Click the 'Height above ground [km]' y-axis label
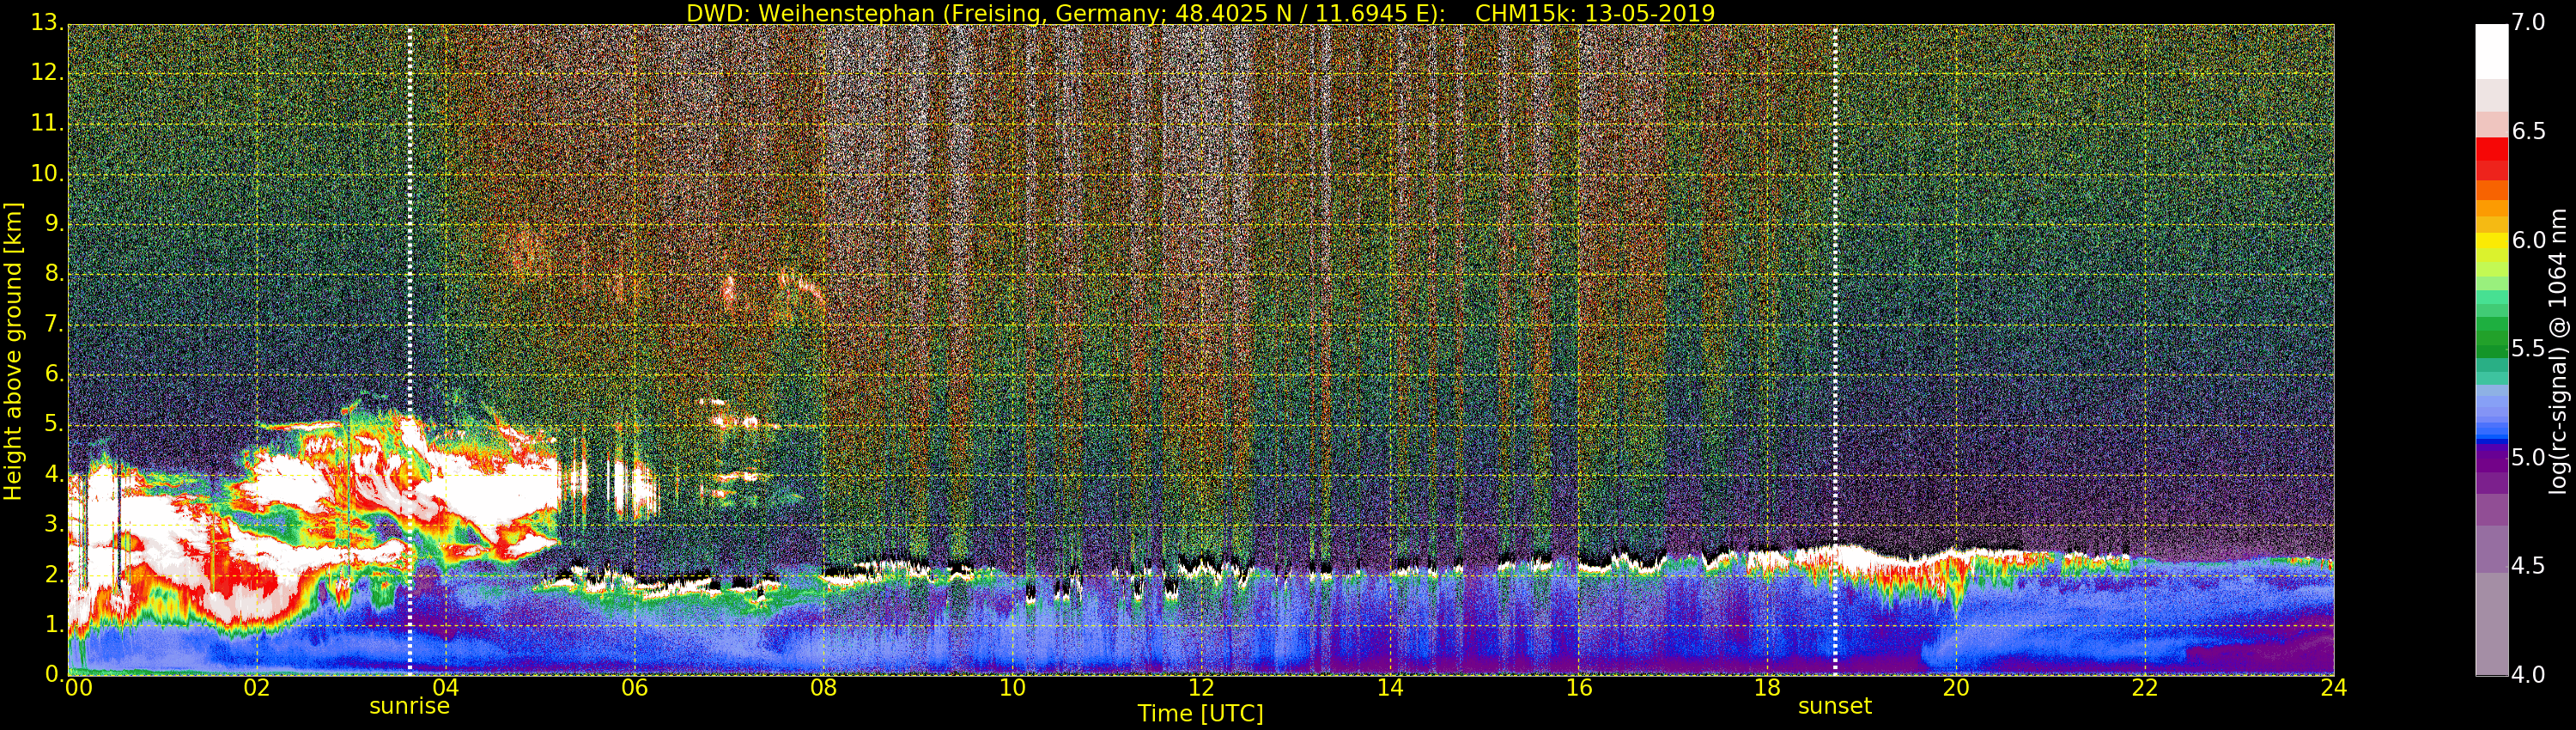This screenshot has width=2576, height=730. [13, 351]
